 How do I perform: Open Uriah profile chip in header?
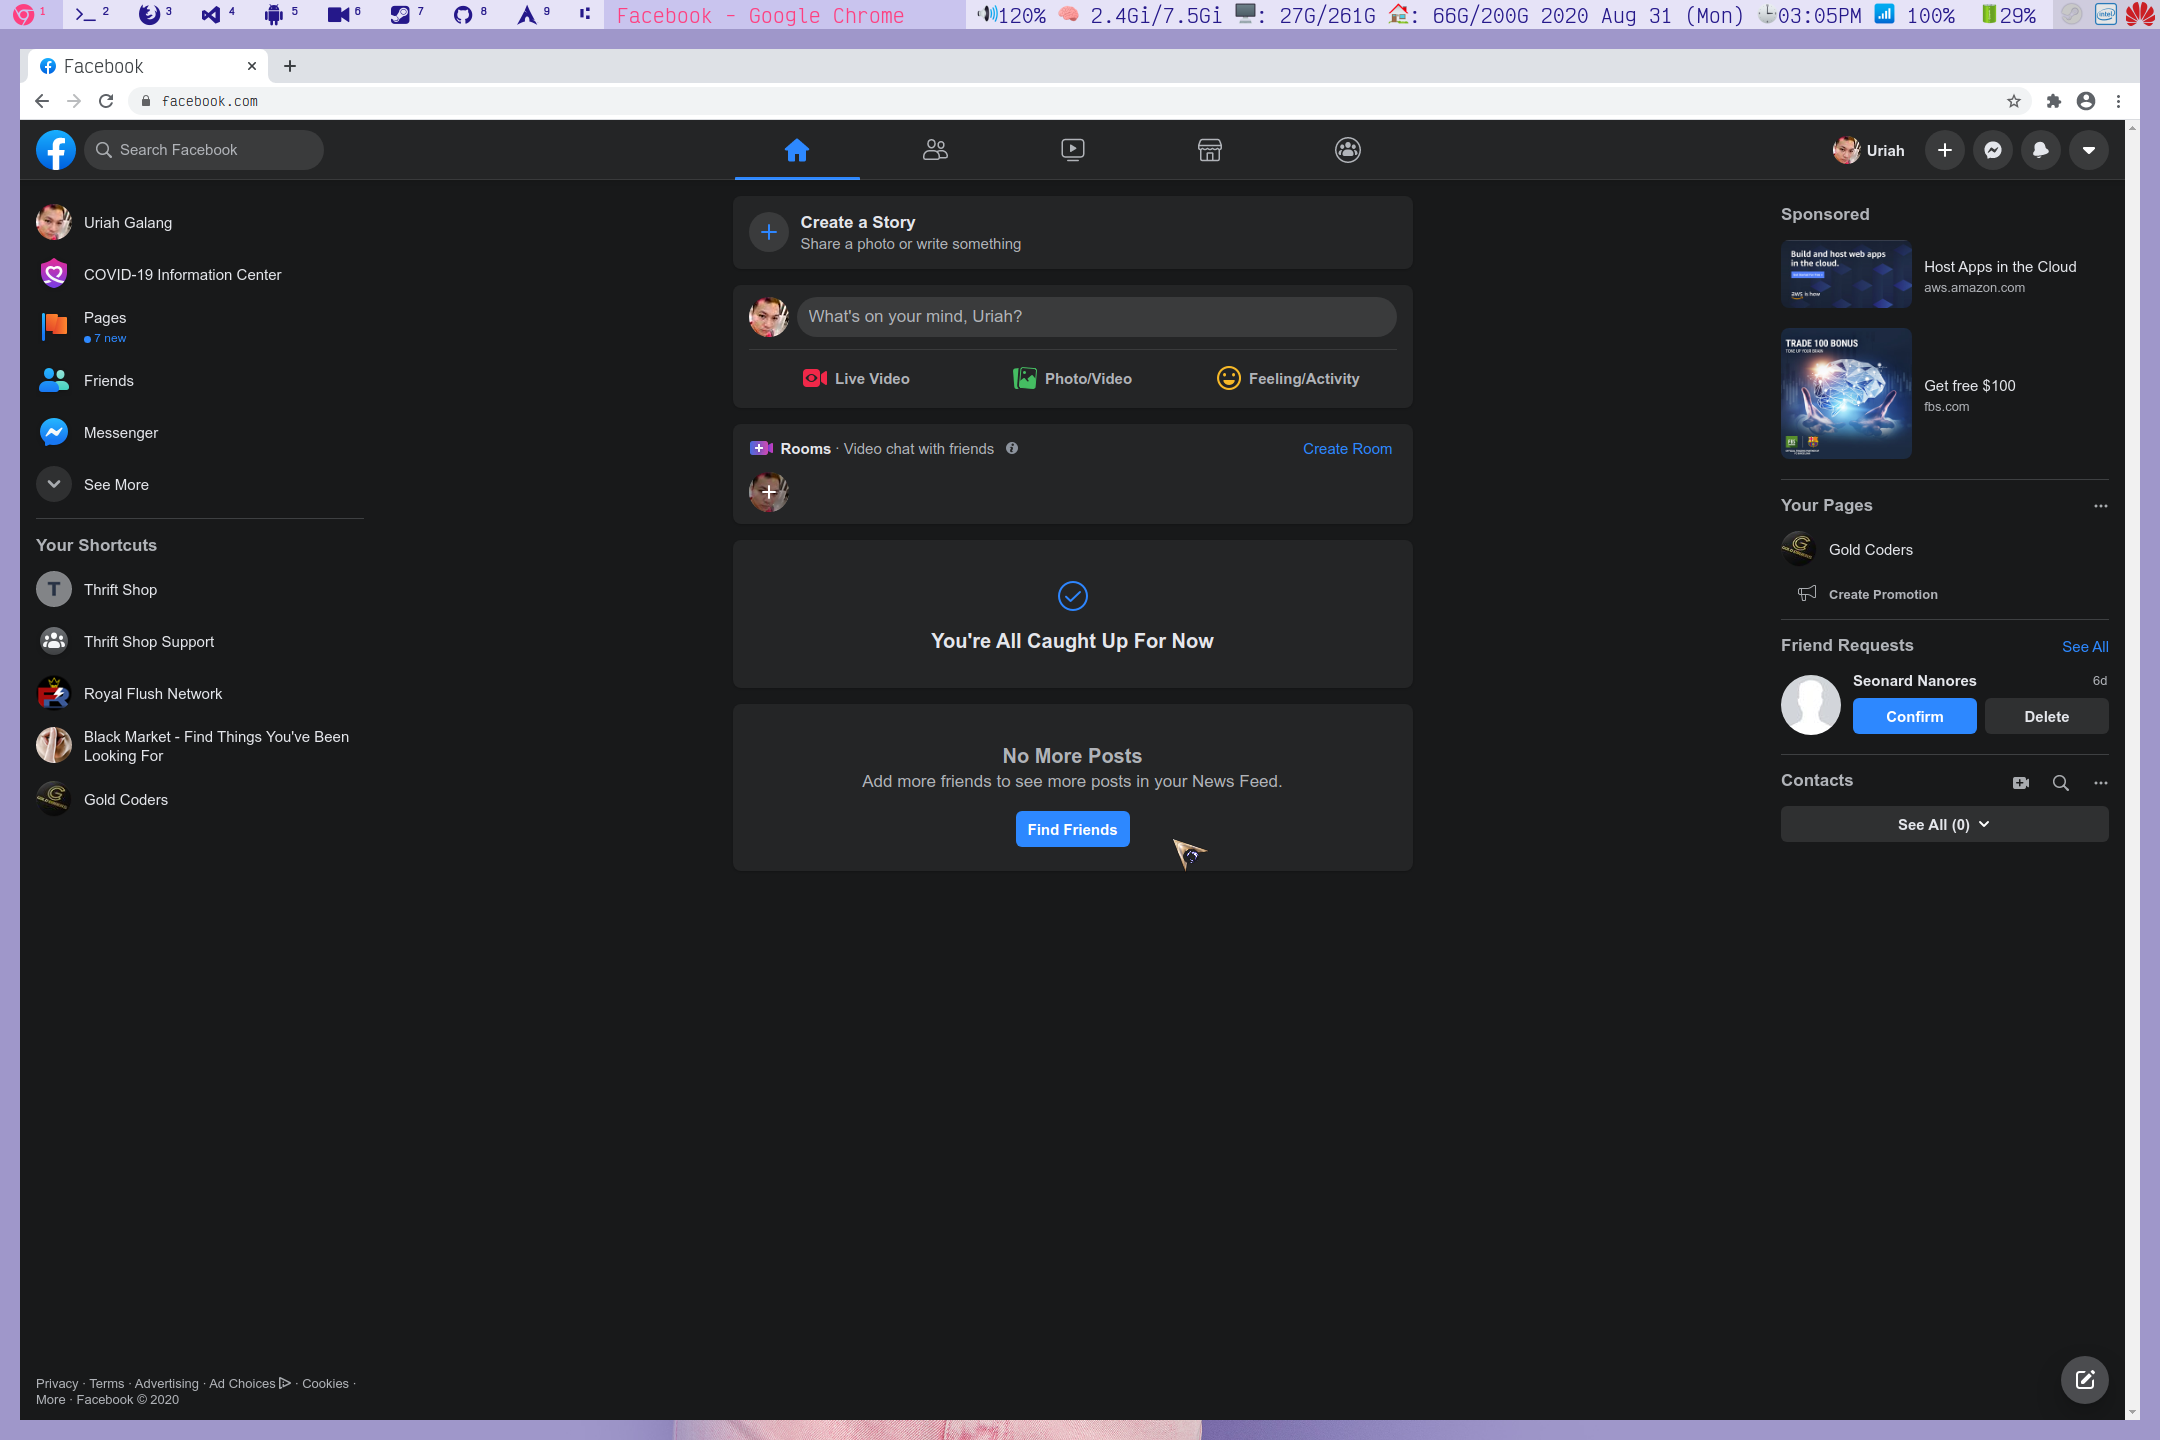1869,150
